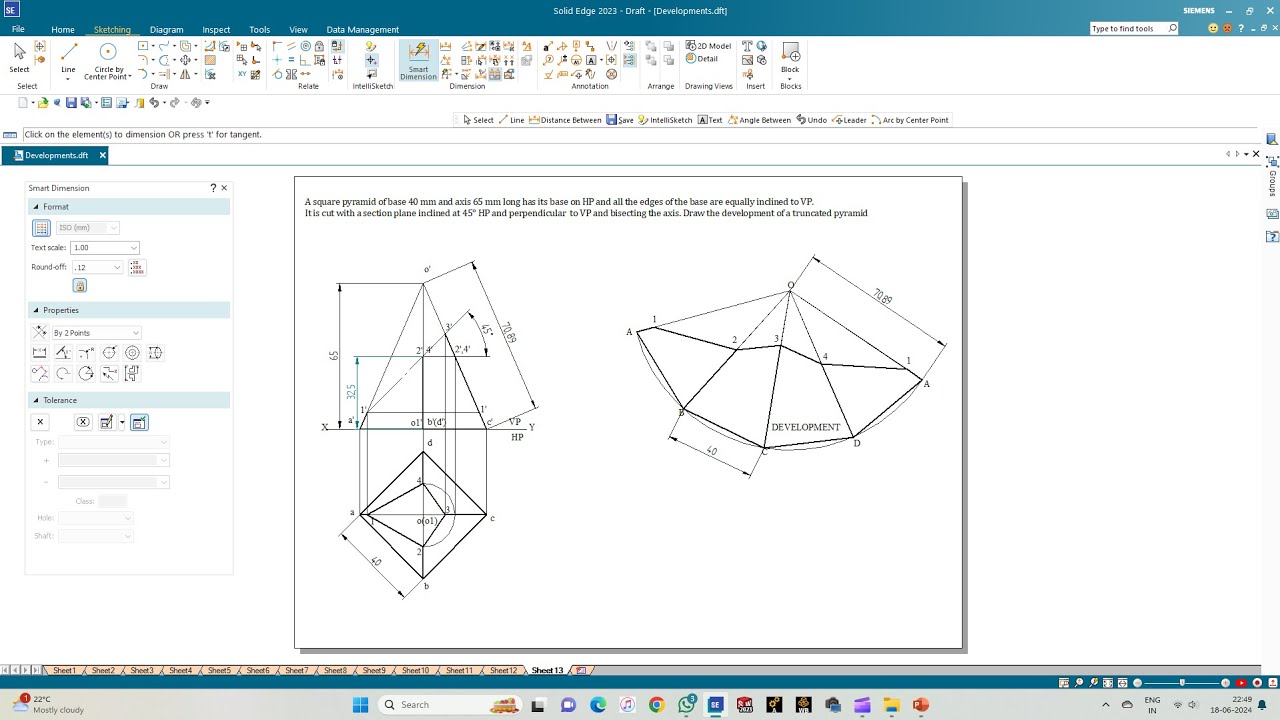The image size is (1280, 720).
Task: Switch to the Sheet5 tab
Action: tap(219, 671)
